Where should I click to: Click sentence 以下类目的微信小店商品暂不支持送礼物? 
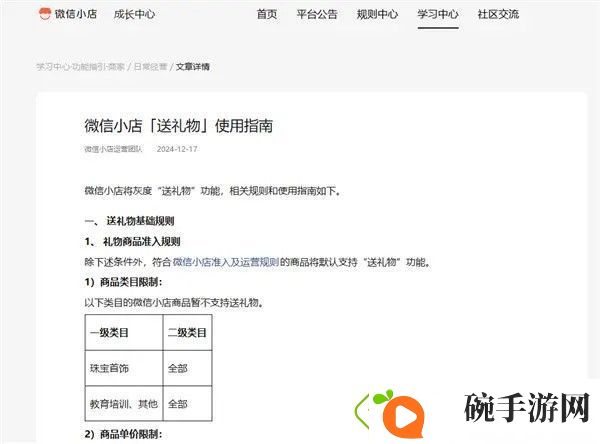coord(174,303)
